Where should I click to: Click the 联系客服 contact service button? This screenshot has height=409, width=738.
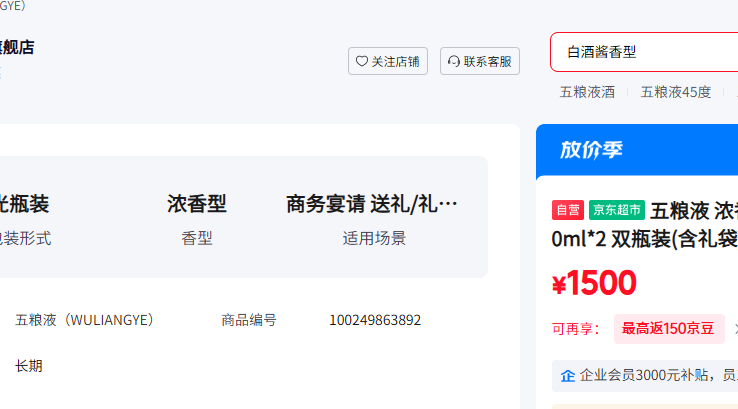click(480, 61)
